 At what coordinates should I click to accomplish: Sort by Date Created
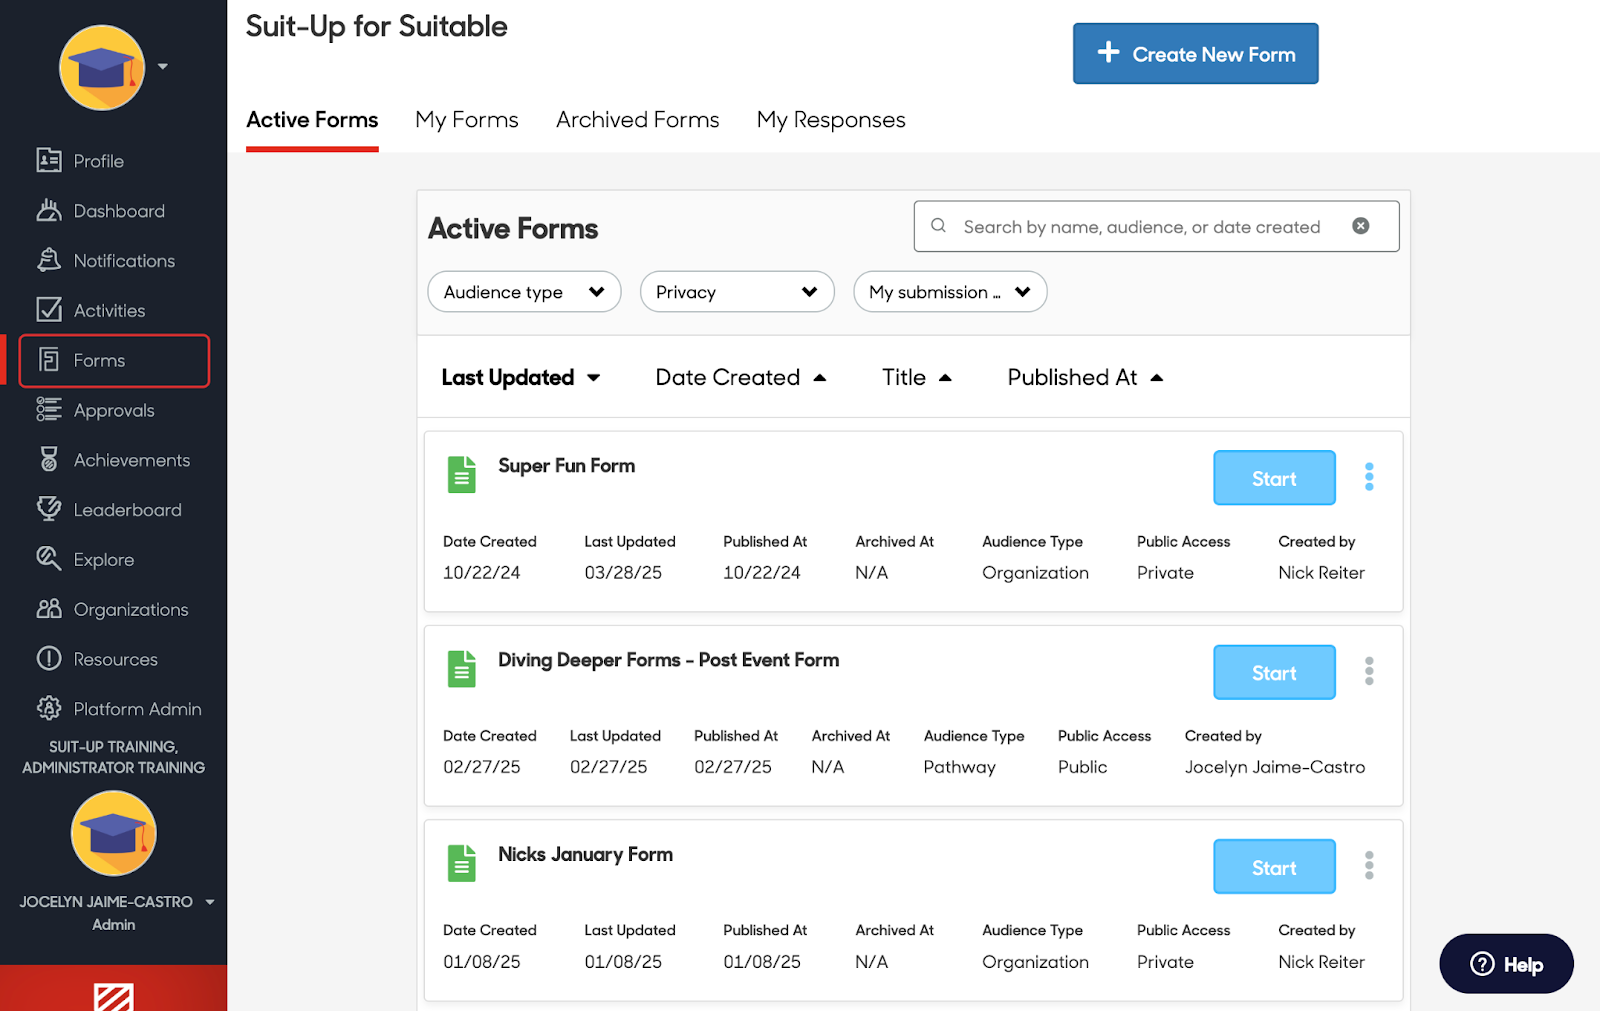(x=741, y=377)
